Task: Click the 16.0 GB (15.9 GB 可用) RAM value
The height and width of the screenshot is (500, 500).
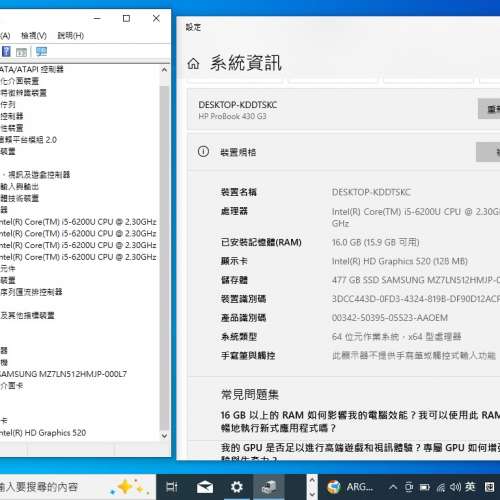Action: point(375,242)
